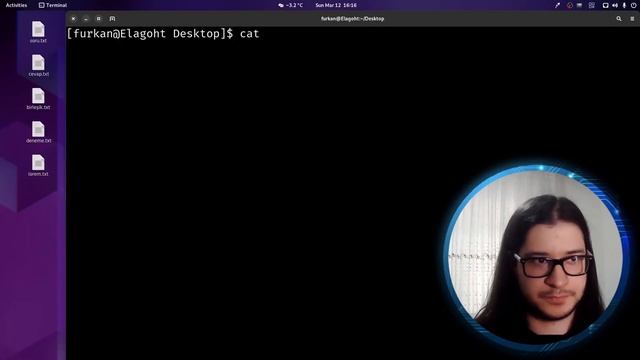
Task: Select the lorem.txt desktop file
Action: pos(38,165)
